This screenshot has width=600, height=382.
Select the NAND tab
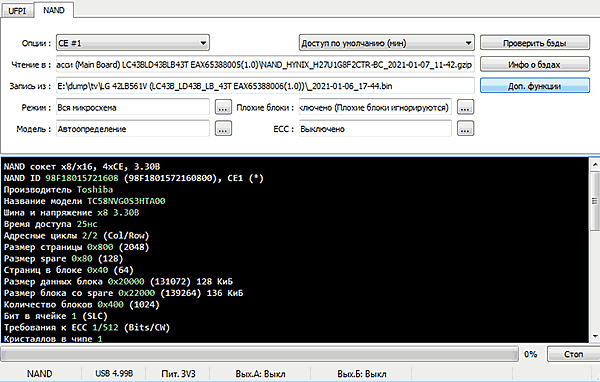point(54,10)
